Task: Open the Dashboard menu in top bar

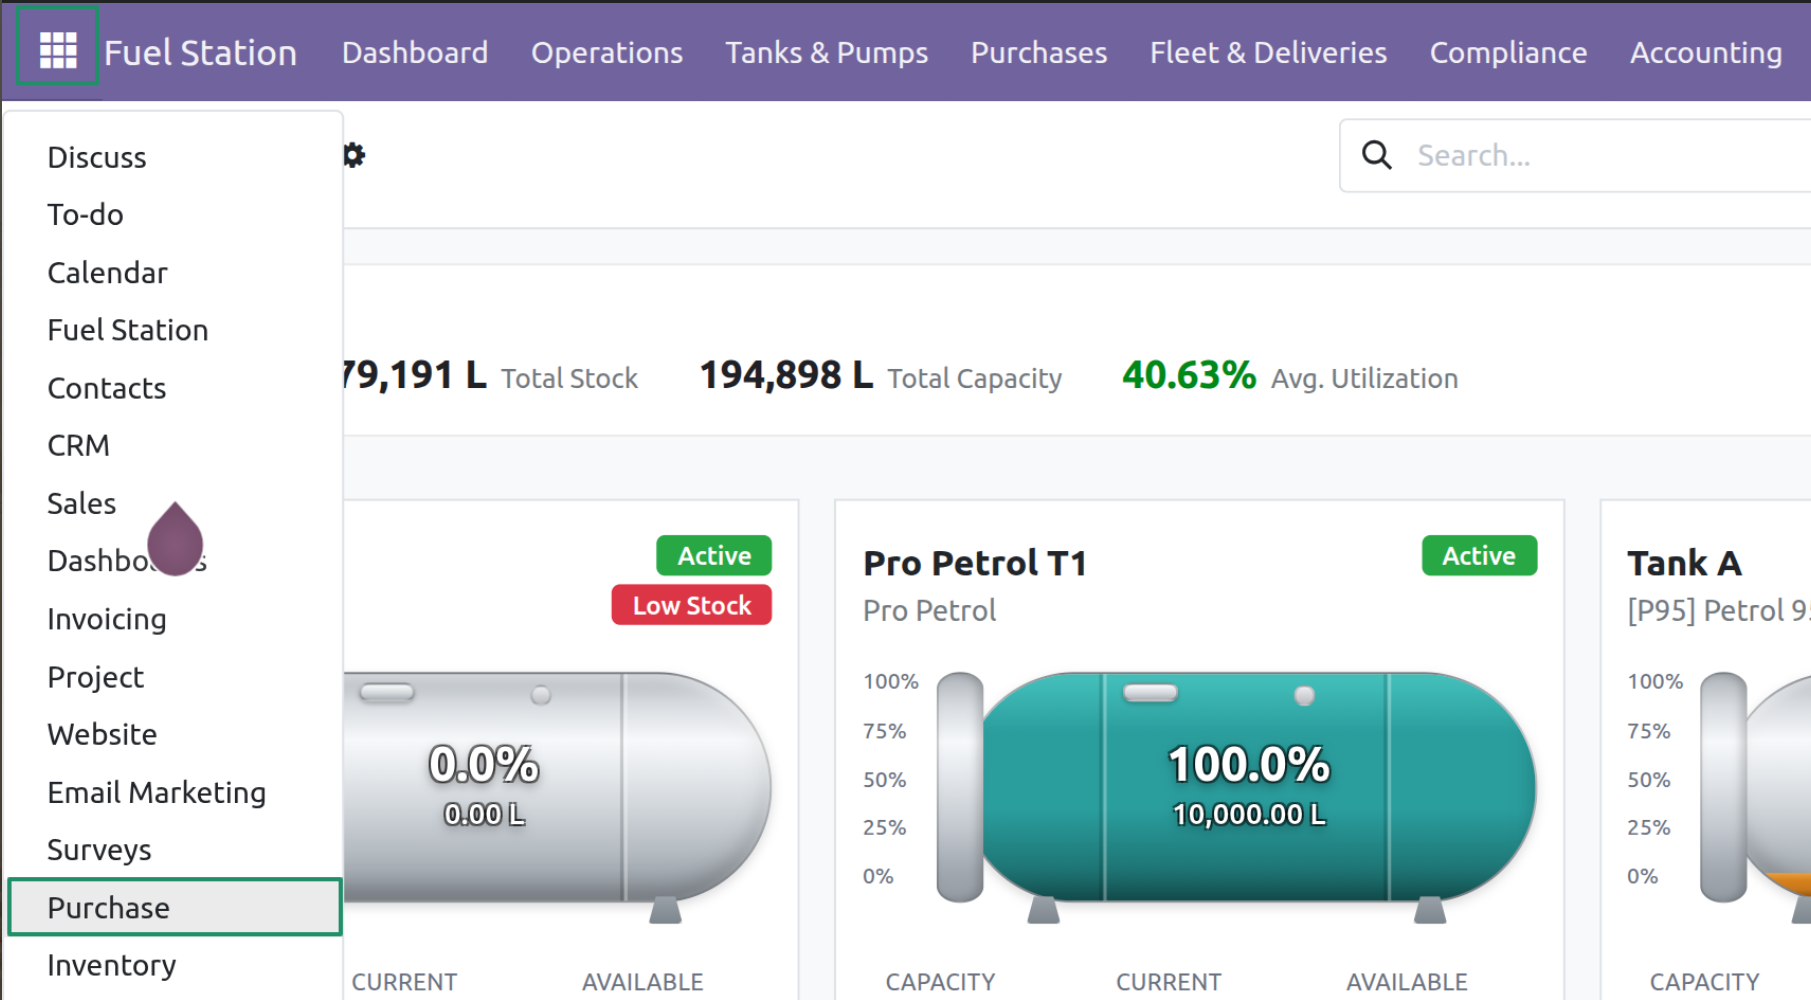Action: (415, 52)
